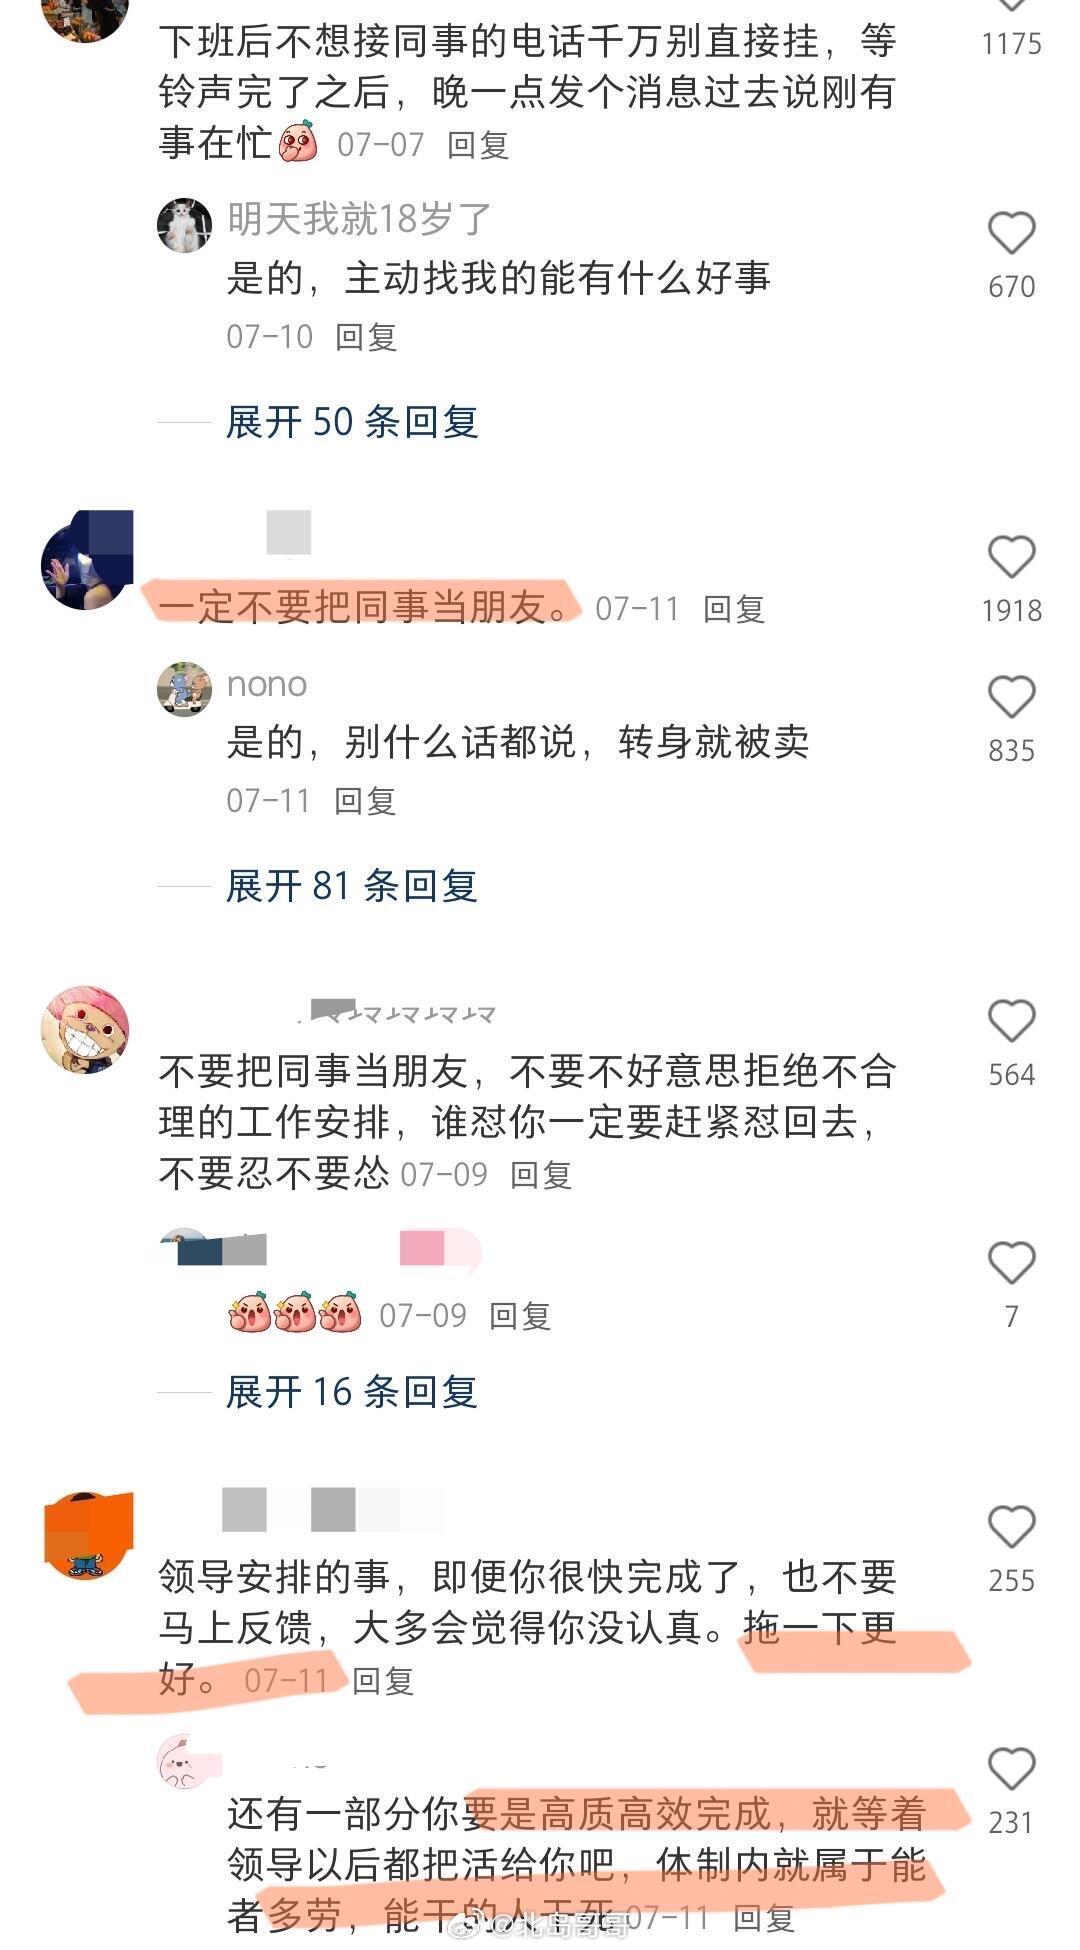This screenshot has height=1950, width=1080.
Task: Expand 16 more replies
Action: (x=352, y=1391)
